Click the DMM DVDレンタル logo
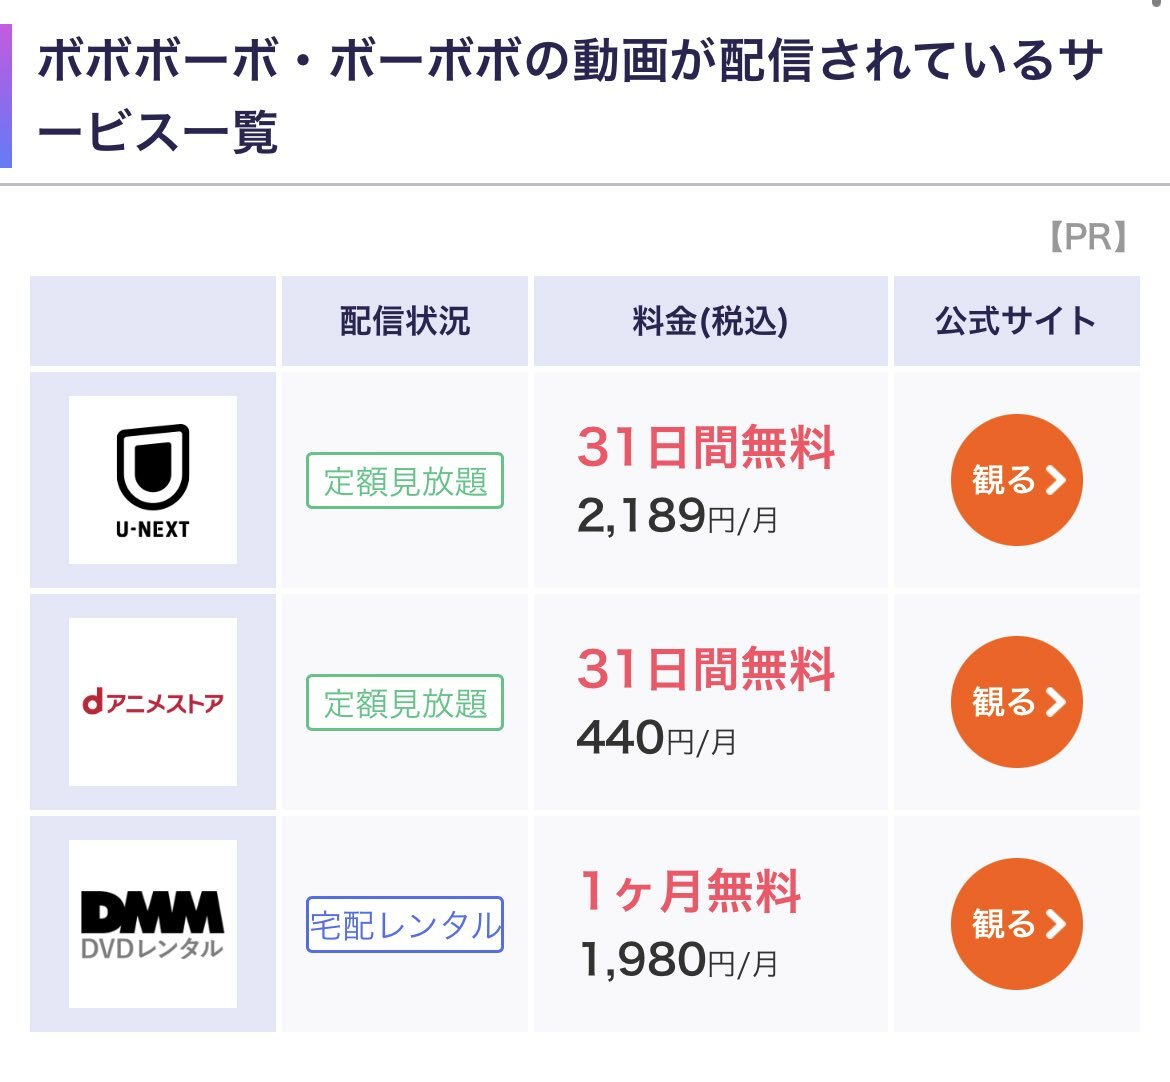Viewport: 1170px width, 1082px height. tap(153, 924)
